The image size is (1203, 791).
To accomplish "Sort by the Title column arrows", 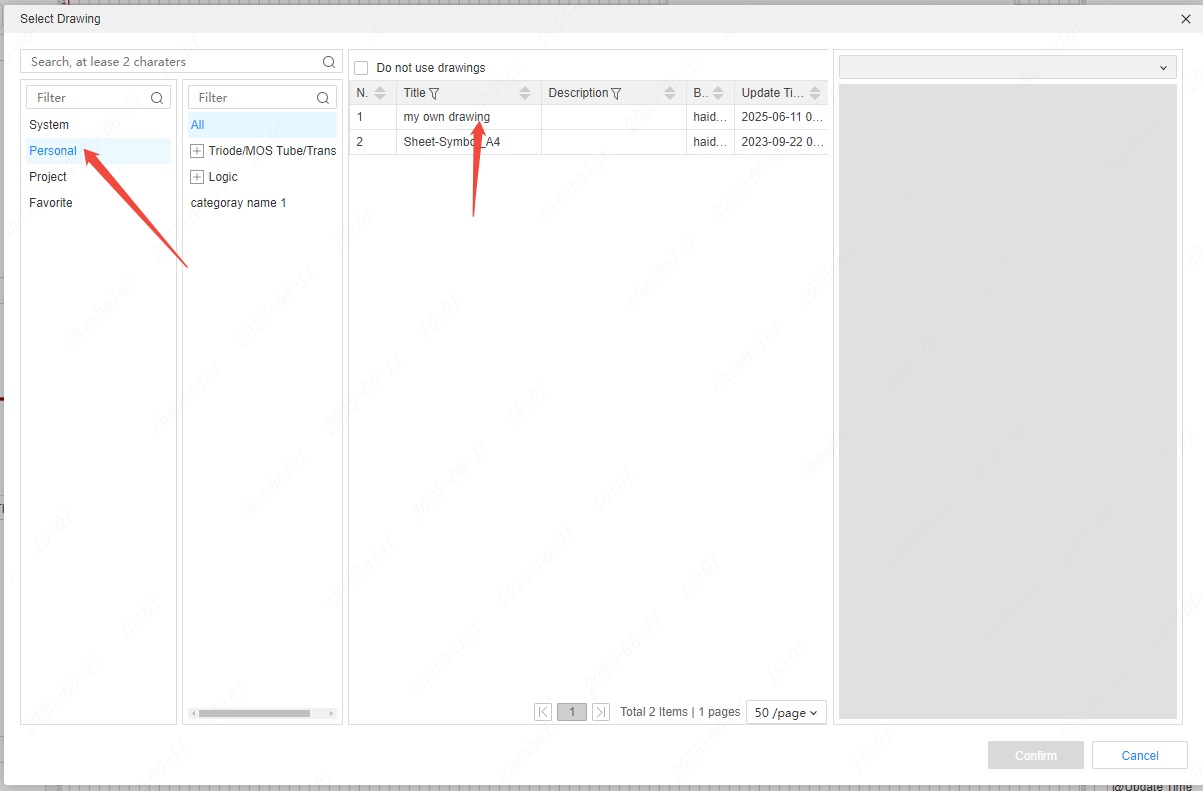I will 525,93.
